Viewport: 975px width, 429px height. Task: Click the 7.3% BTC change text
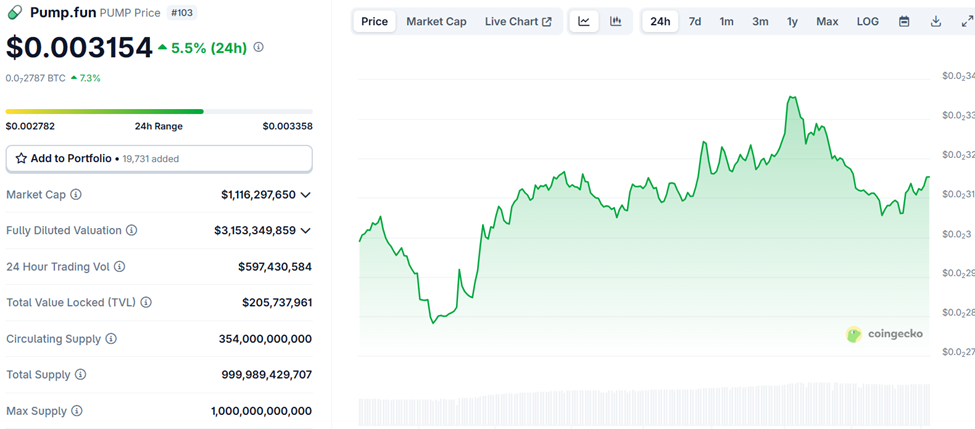pos(90,78)
